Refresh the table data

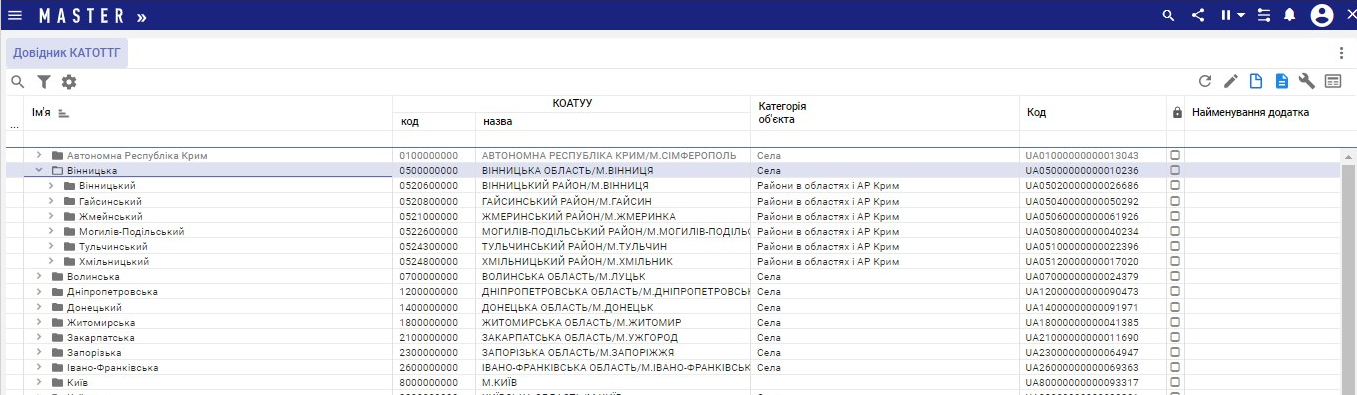1205,82
